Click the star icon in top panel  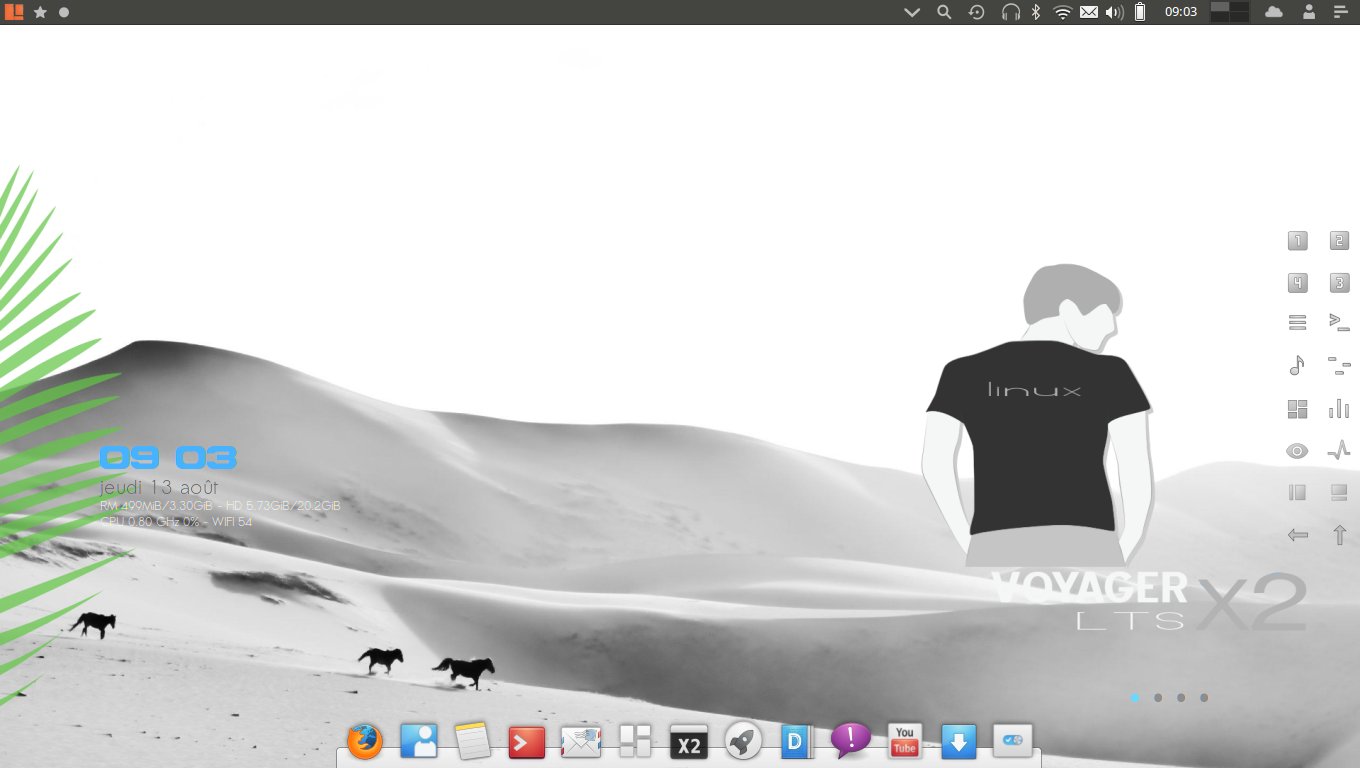(x=41, y=12)
